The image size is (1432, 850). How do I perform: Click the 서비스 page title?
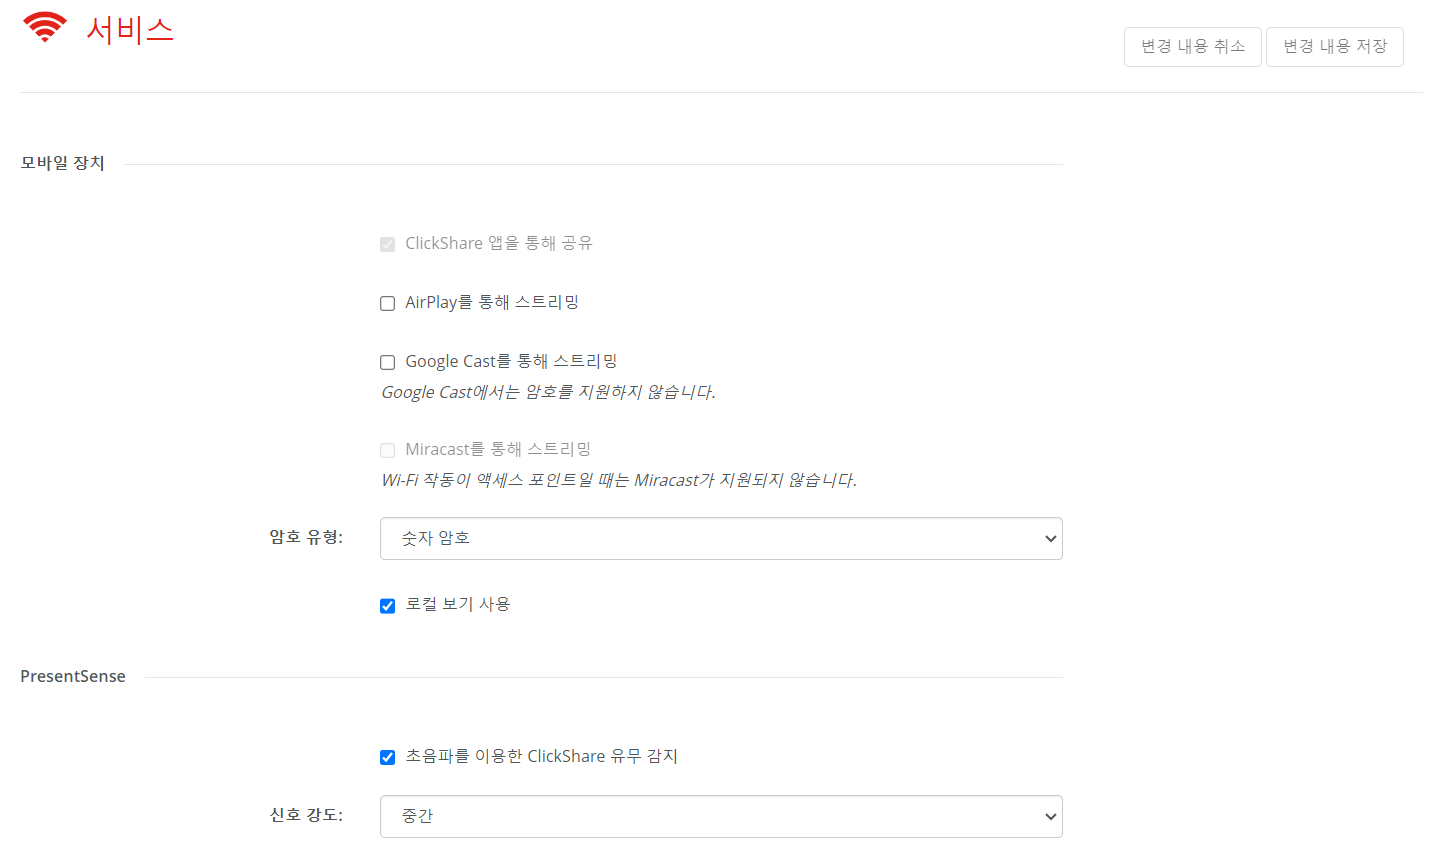[130, 29]
